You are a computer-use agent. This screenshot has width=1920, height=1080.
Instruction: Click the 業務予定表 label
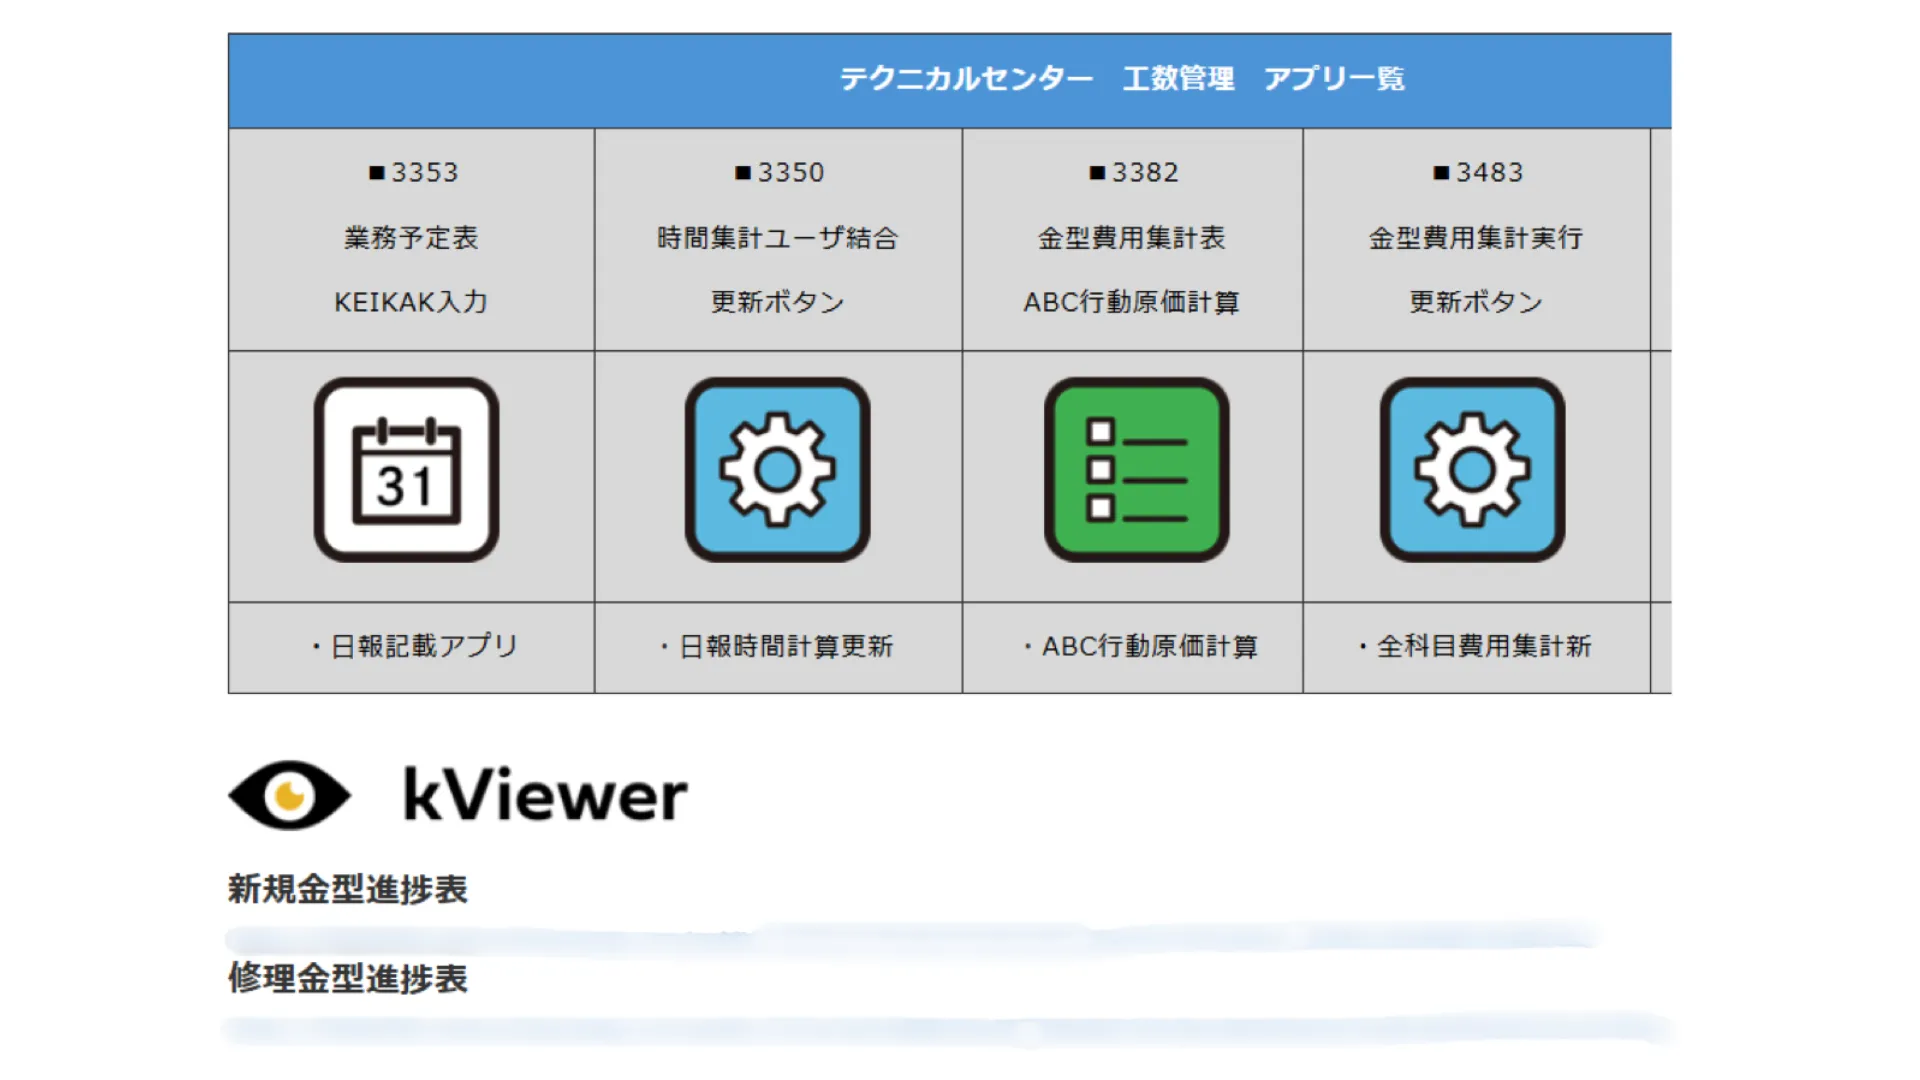[411, 238]
